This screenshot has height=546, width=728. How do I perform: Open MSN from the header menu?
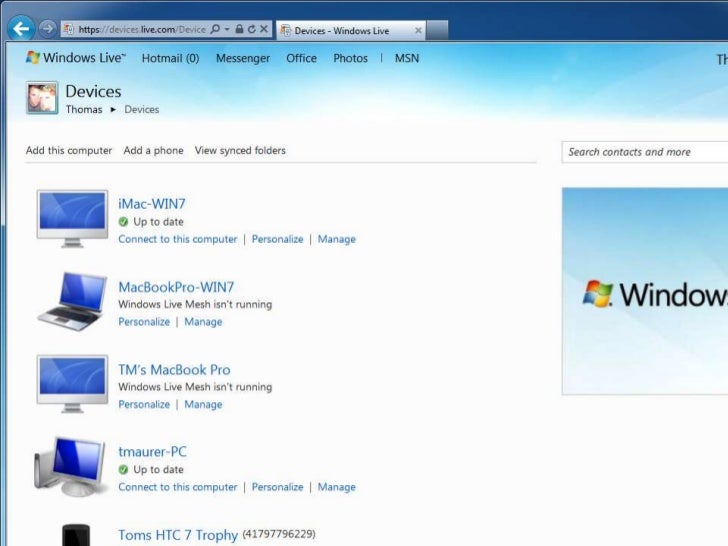[407, 58]
